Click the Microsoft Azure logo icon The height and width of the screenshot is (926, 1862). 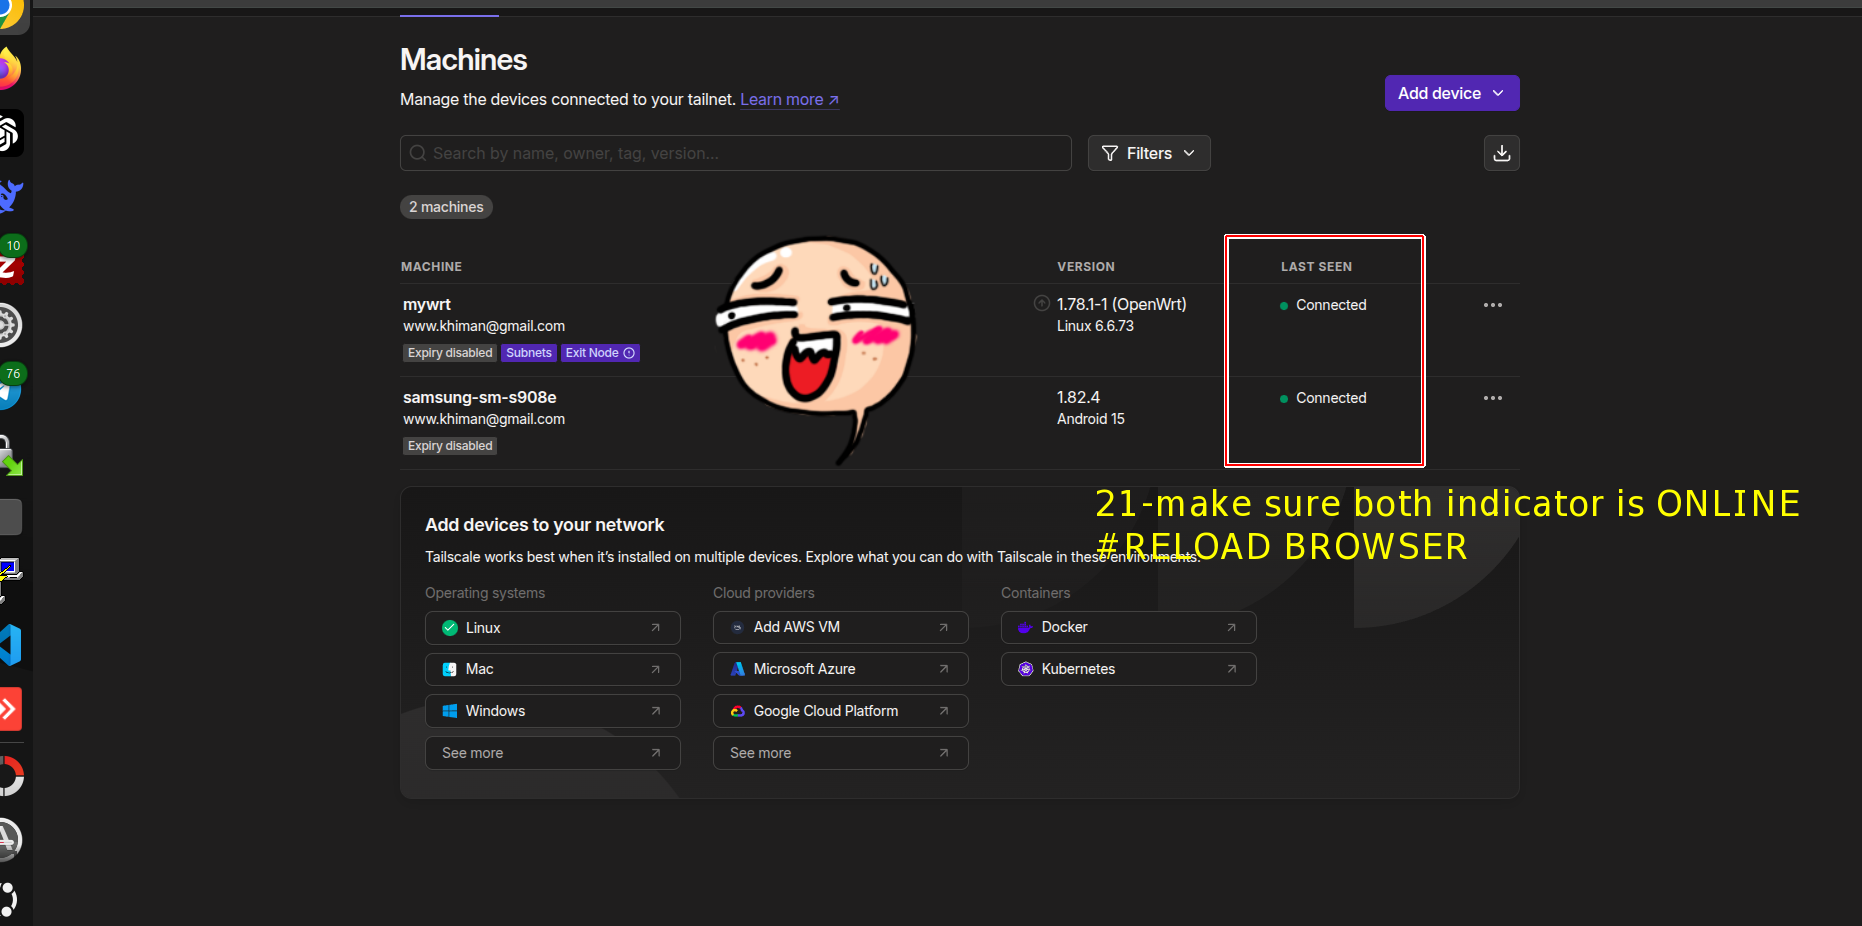(737, 669)
